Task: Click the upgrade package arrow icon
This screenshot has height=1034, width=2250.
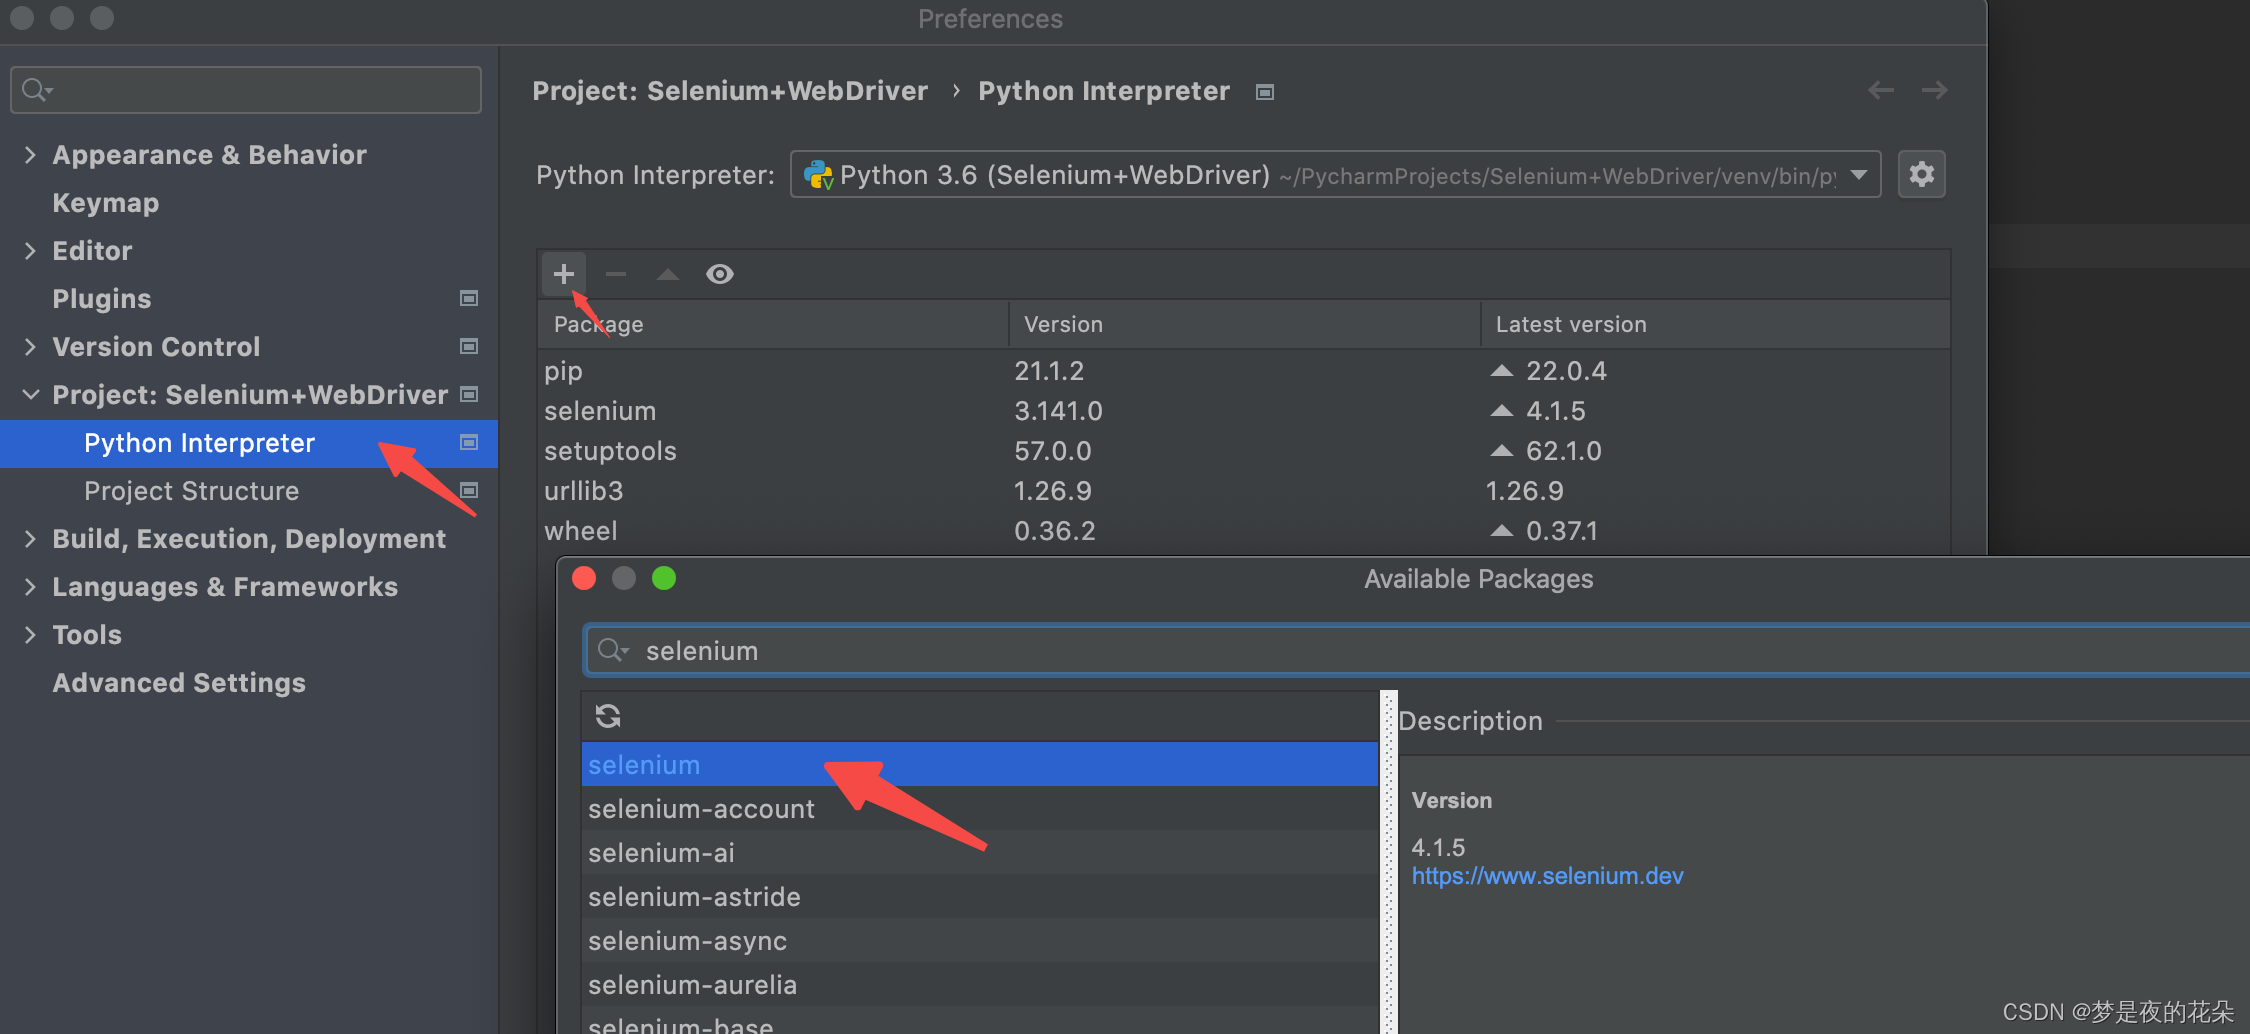Action: (668, 274)
